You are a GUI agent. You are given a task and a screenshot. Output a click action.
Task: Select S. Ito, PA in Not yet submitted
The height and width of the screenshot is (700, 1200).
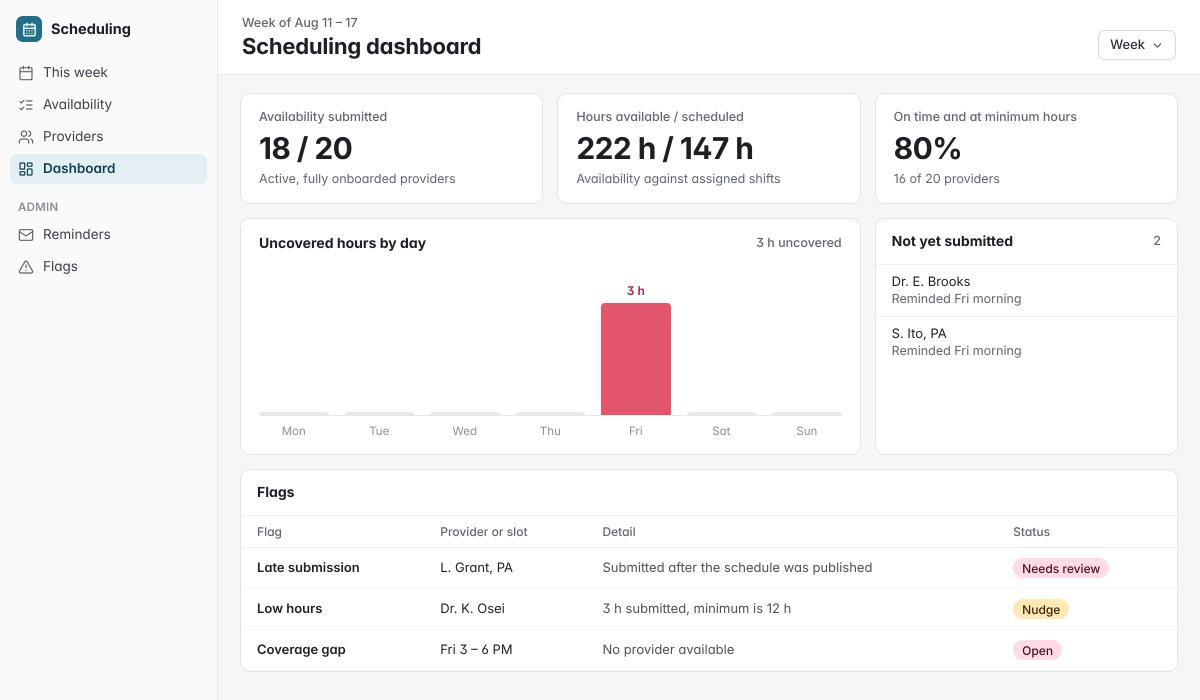[1026, 342]
